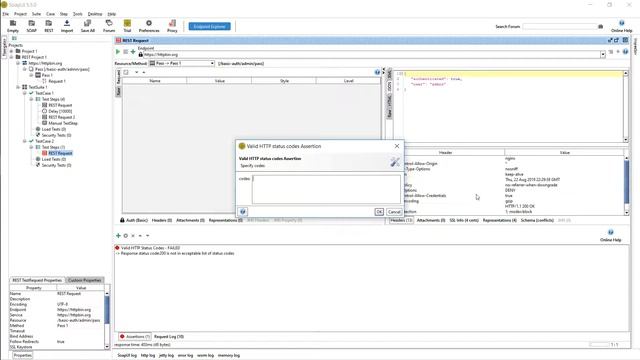
Task: Click the grid icon above Projects tree
Action: (14, 38)
